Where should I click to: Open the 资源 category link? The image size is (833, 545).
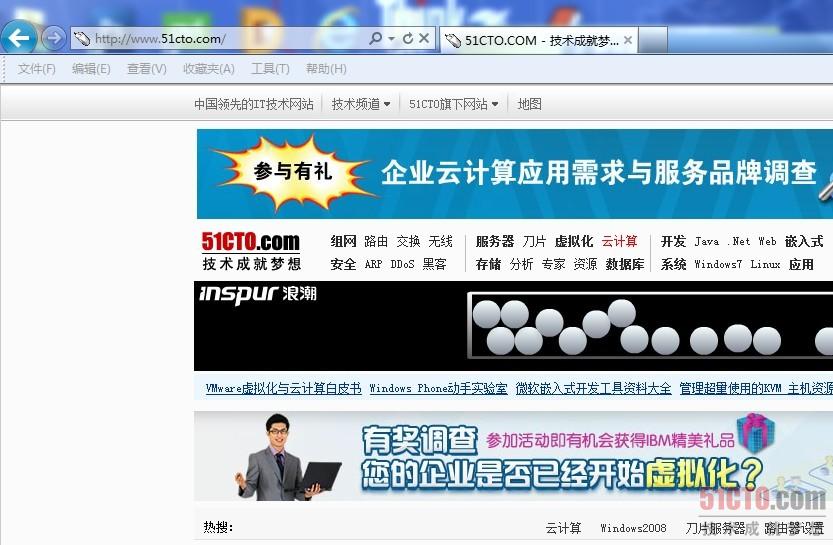585,265
